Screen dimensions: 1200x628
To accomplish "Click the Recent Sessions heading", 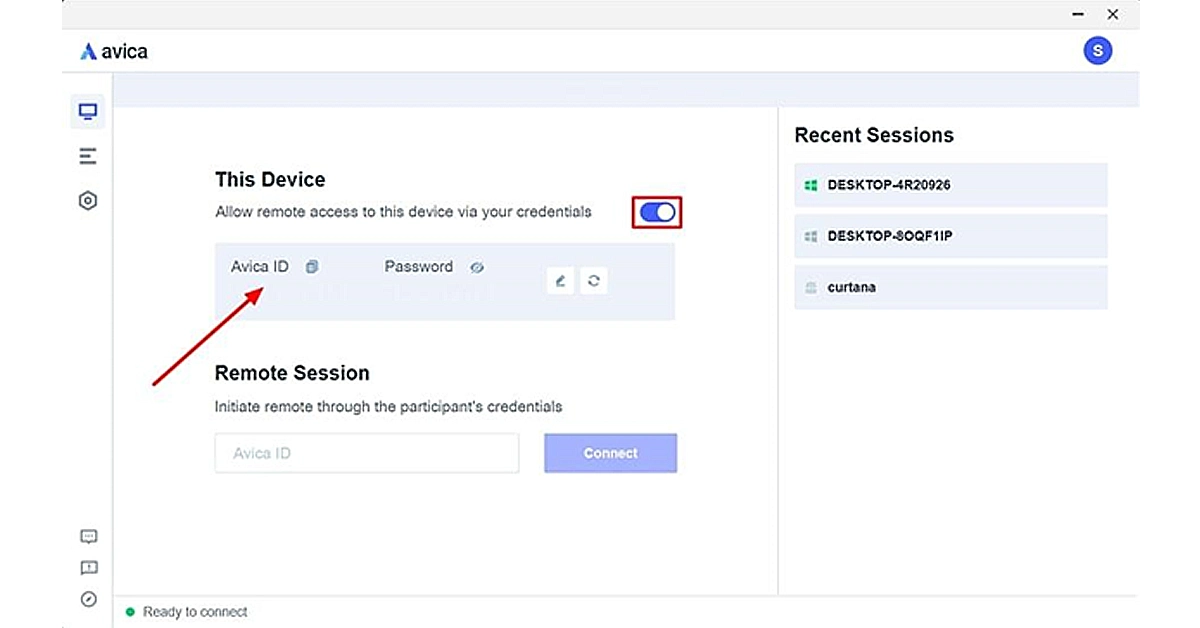I will pyautogui.click(x=874, y=135).
